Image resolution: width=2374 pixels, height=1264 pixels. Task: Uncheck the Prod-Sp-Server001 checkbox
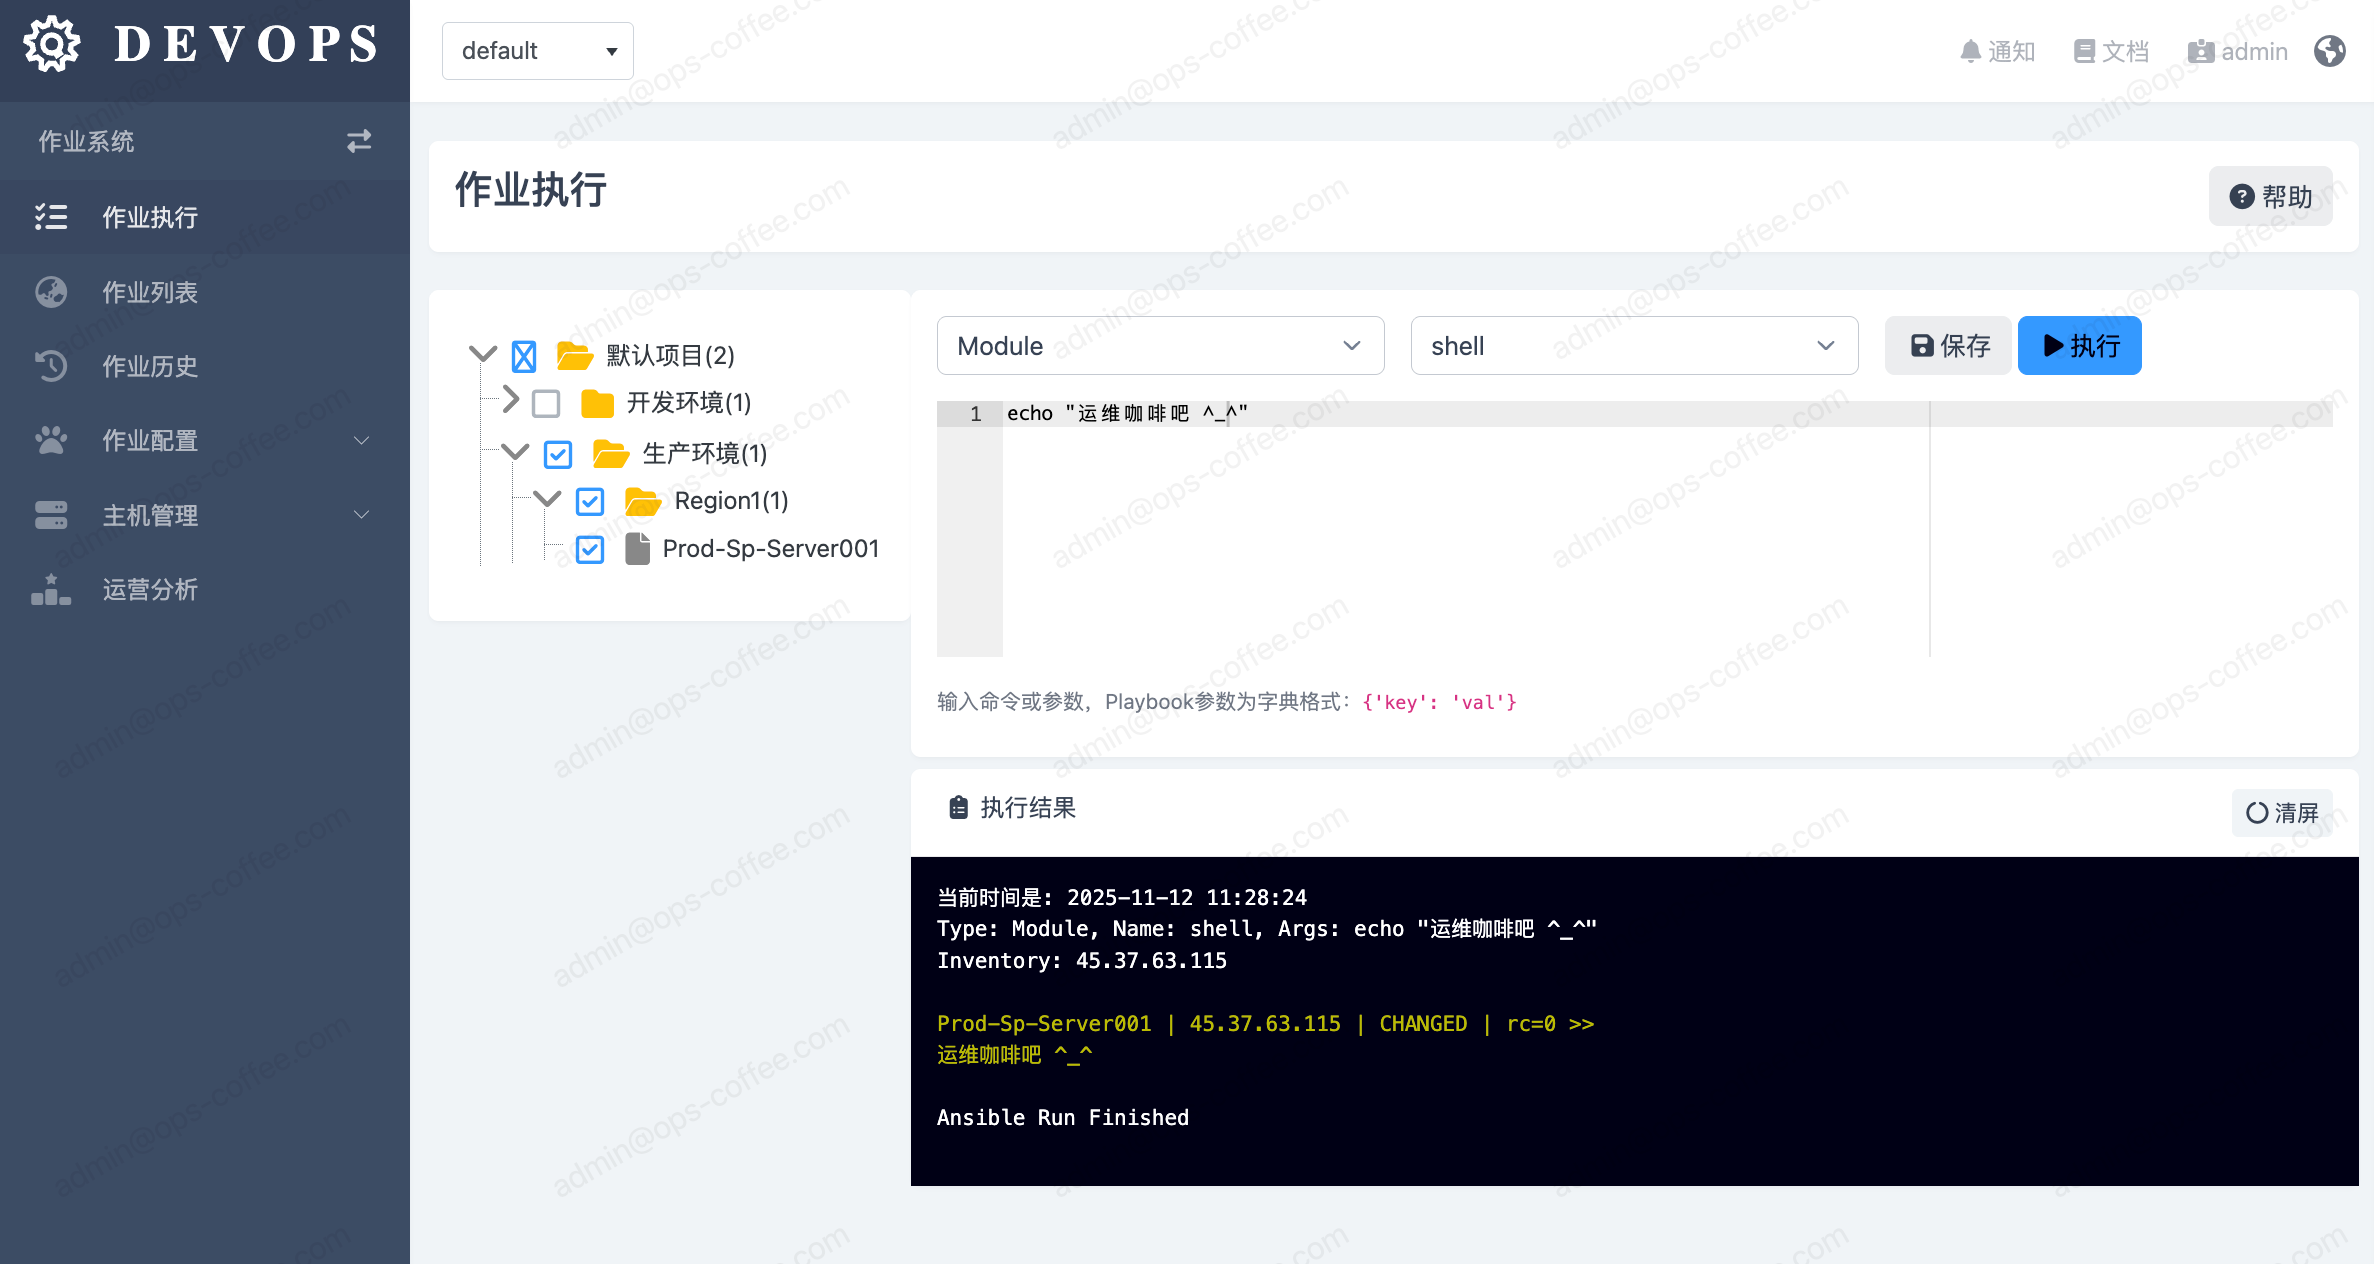[x=590, y=549]
